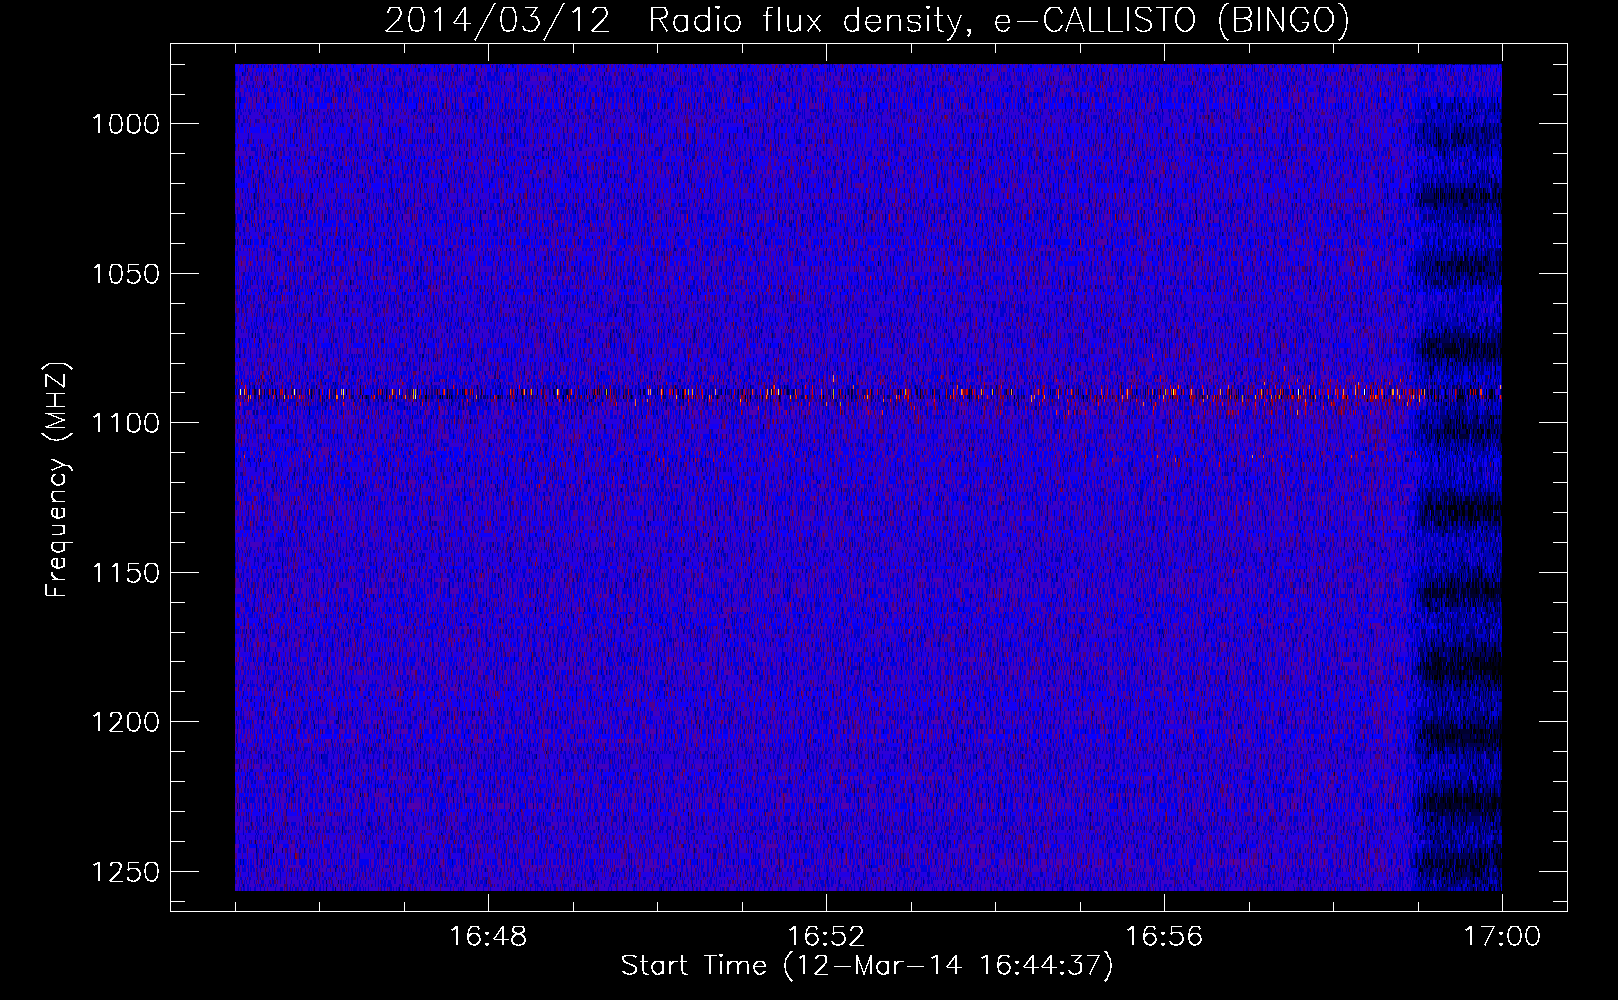Click the 16:48 time tick label
The height and width of the screenshot is (1000, 1618).
coord(488,937)
